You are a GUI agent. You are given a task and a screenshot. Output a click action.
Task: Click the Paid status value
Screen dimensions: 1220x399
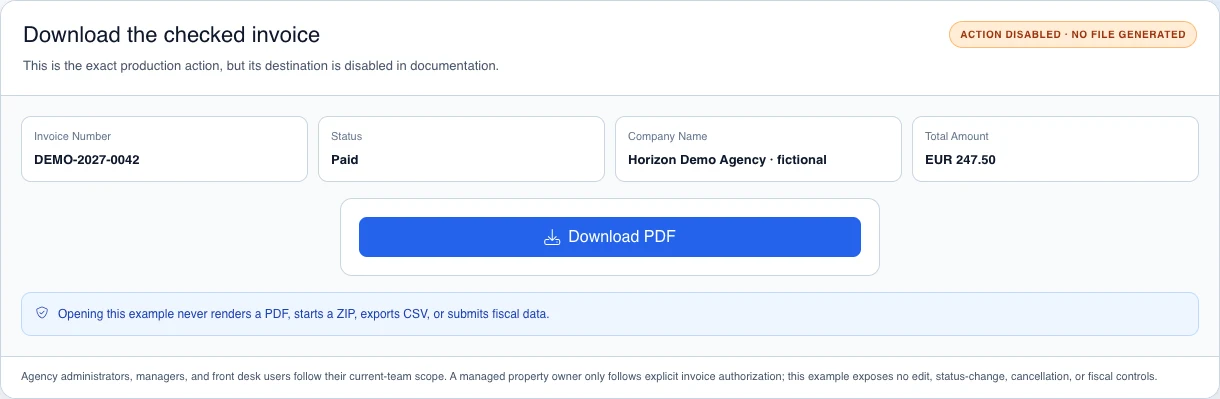point(344,159)
